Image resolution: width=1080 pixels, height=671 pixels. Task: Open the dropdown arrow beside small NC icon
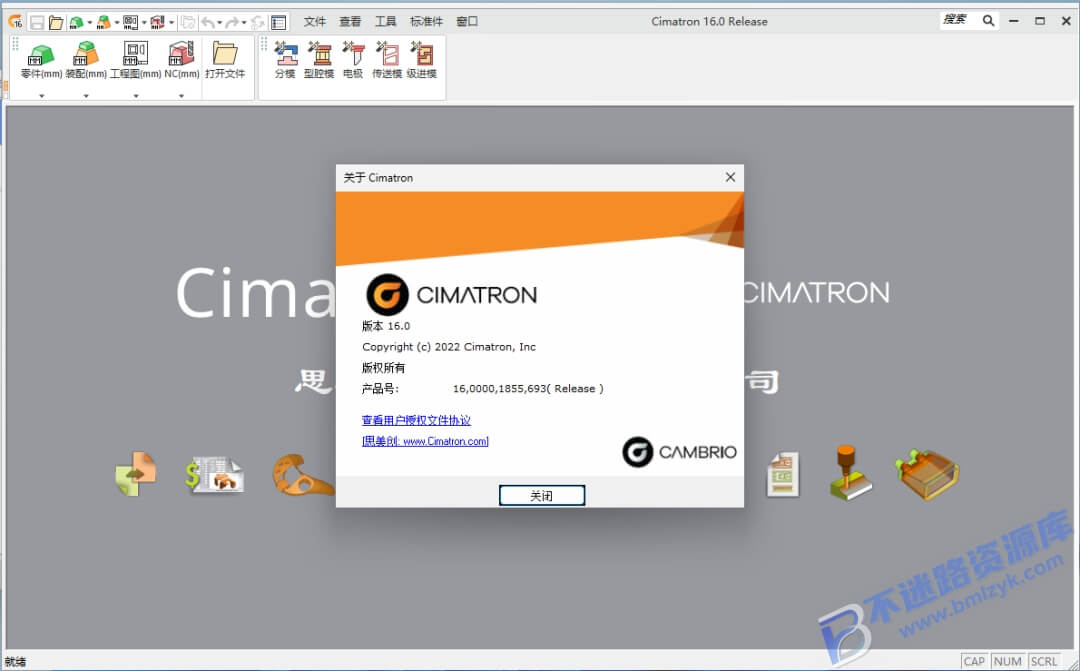tap(172, 23)
